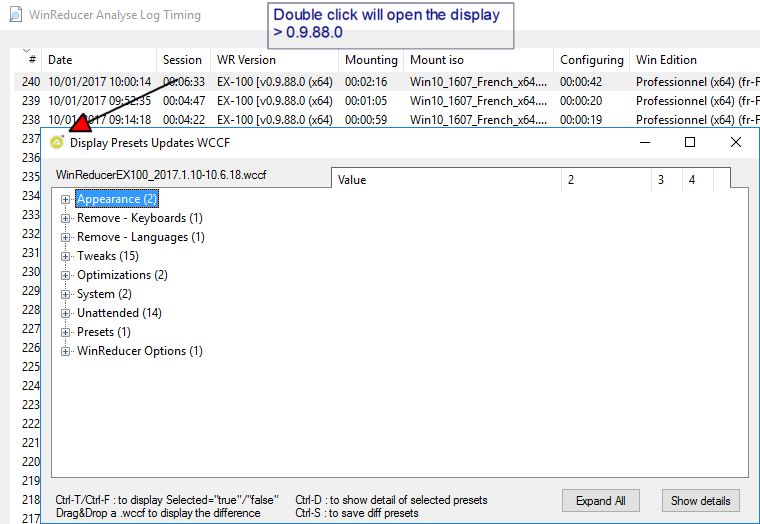Click the Value column header

pyautogui.click(x=446, y=180)
